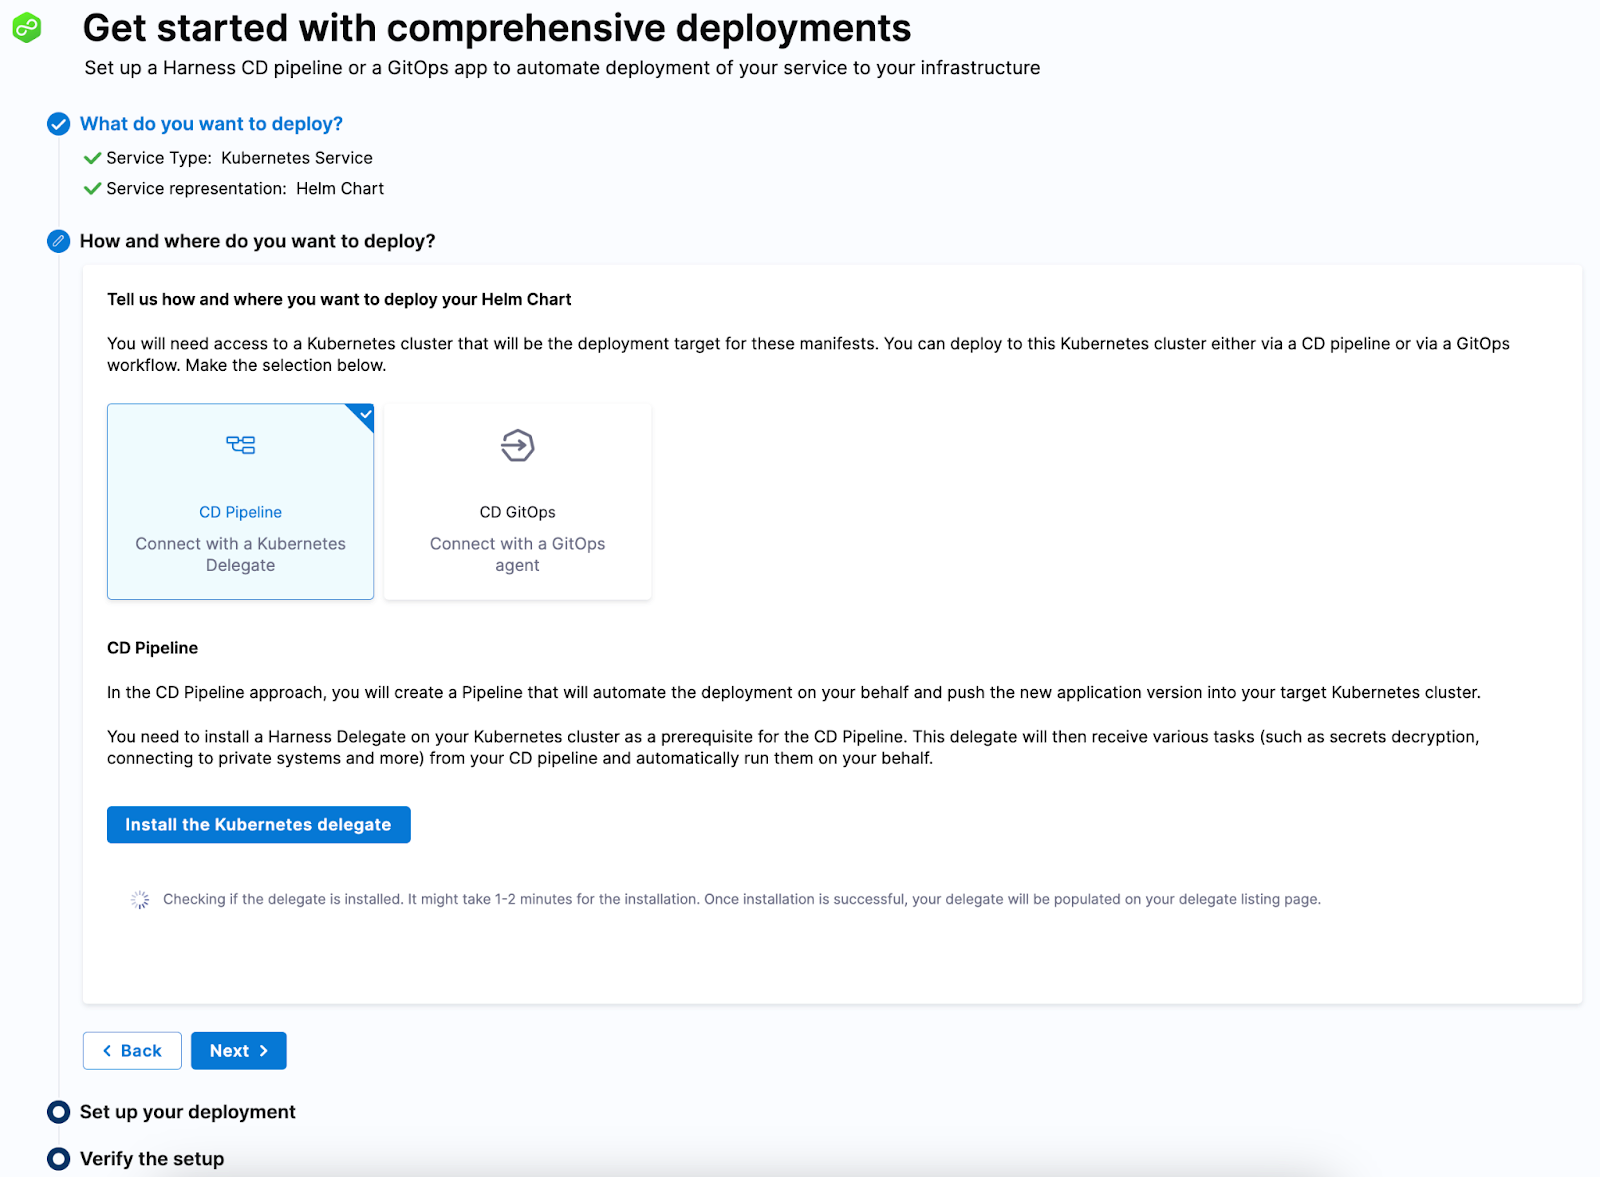Install the Kubernetes delegate
Viewport: 1600px width, 1177px height.
coord(259,825)
